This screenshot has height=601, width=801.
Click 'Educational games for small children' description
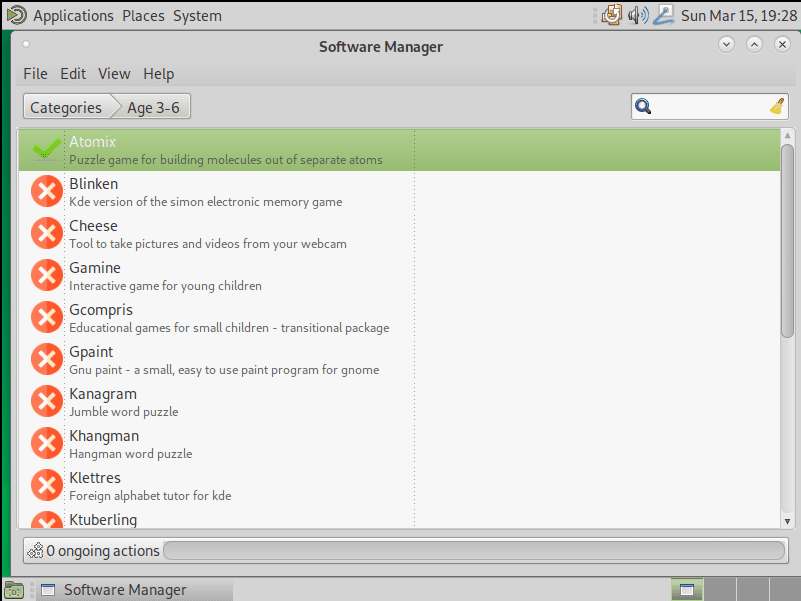pos(229,328)
